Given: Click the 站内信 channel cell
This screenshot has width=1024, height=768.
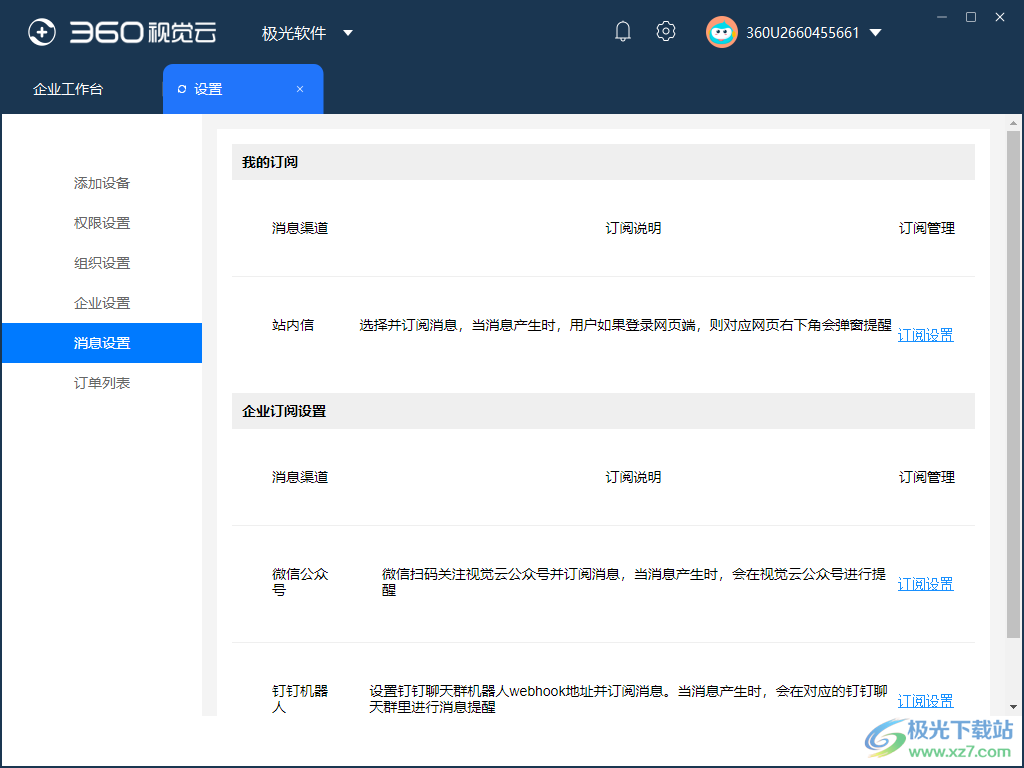Looking at the screenshot, I should [x=293, y=325].
